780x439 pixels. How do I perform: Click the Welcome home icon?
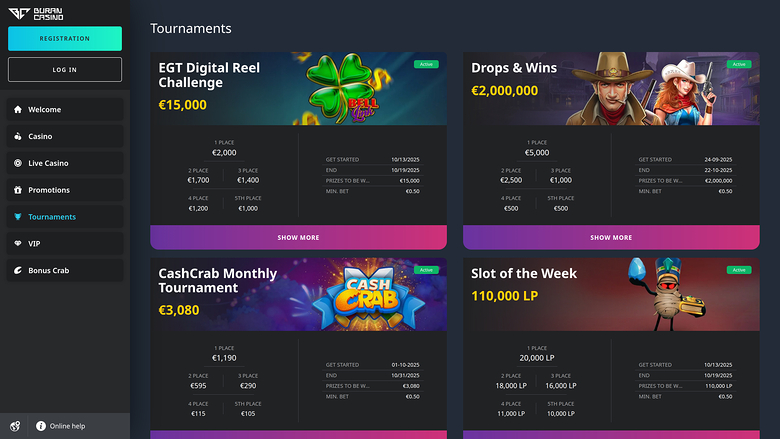18,109
